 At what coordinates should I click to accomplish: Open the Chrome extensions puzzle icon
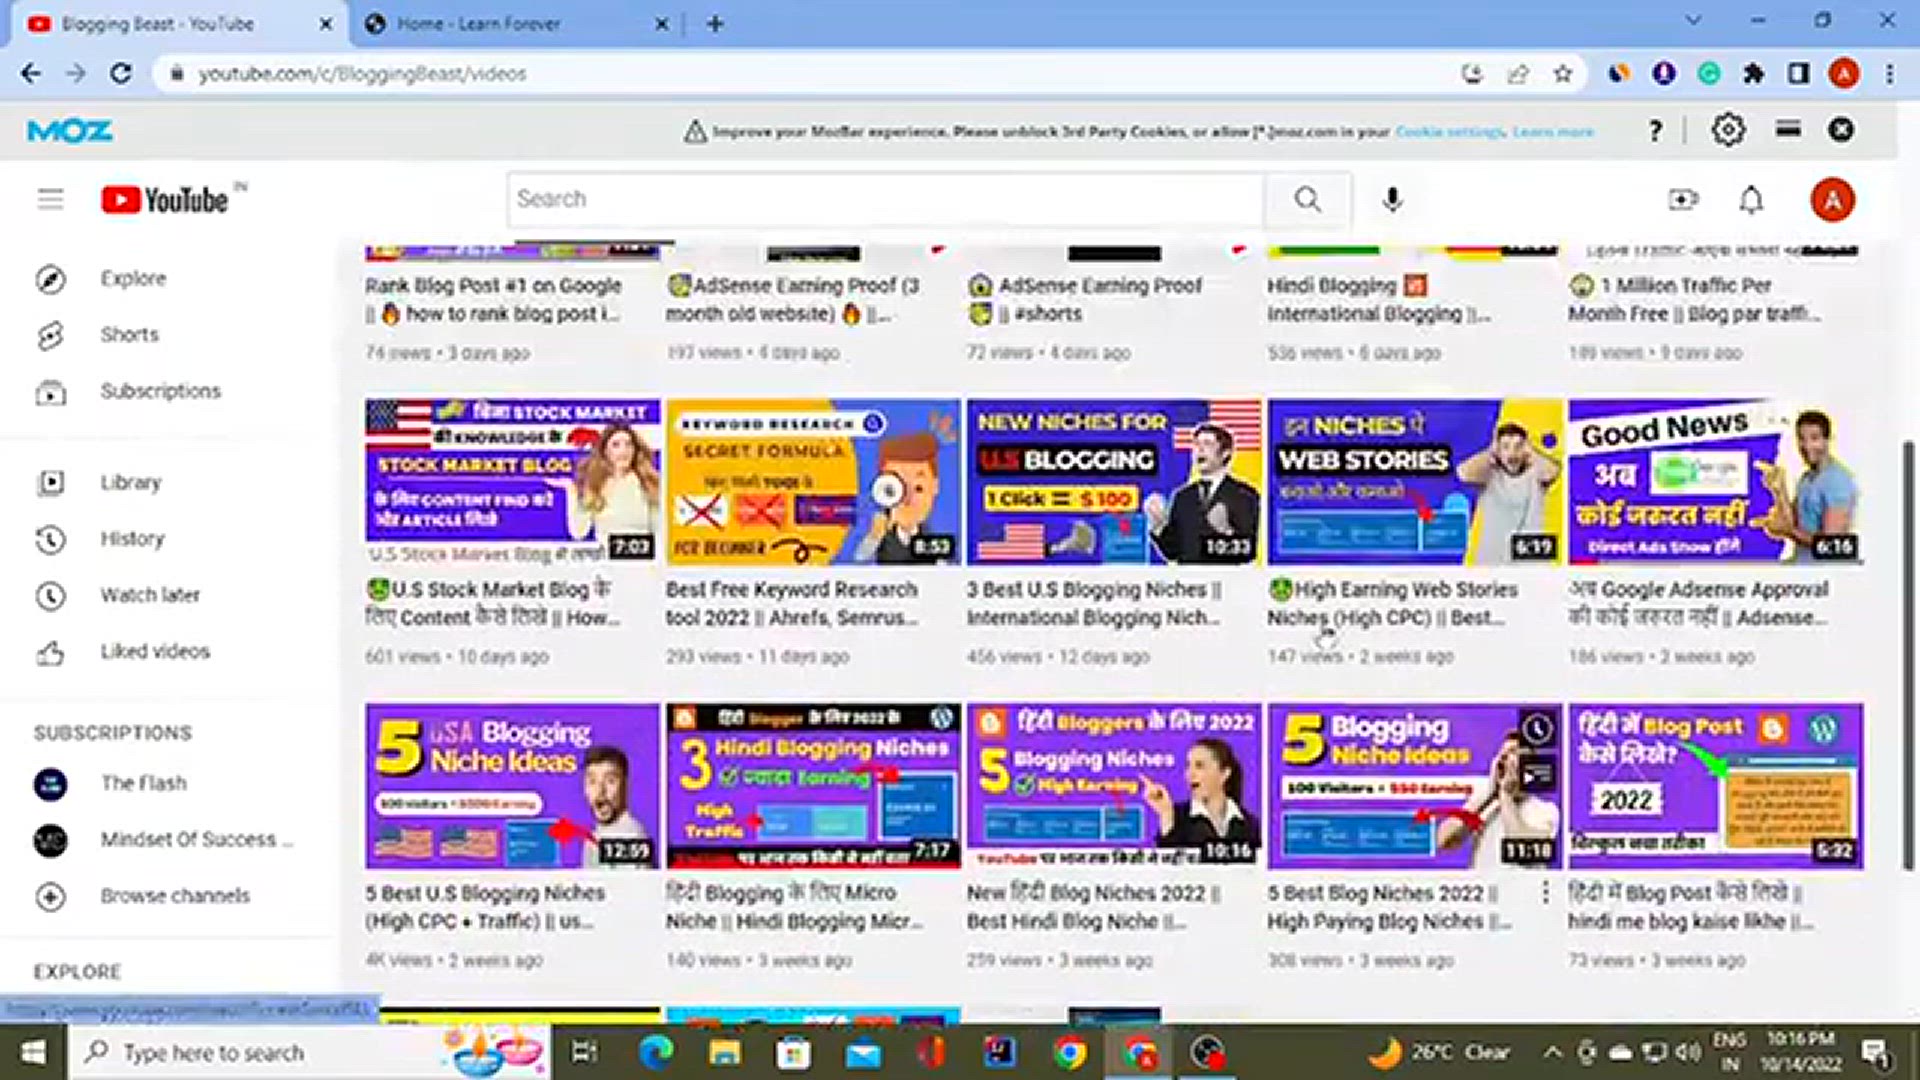pyautogui.click(x=1753, y=74)
